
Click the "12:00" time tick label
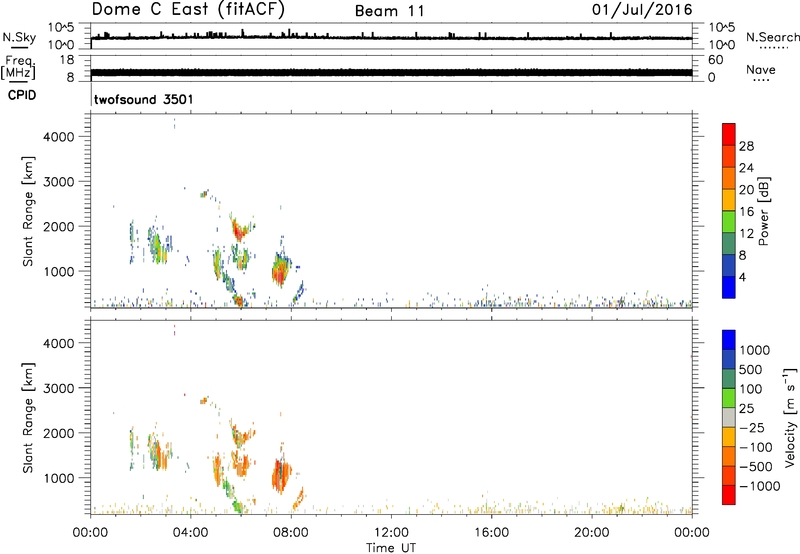click(x=391, y=533)
